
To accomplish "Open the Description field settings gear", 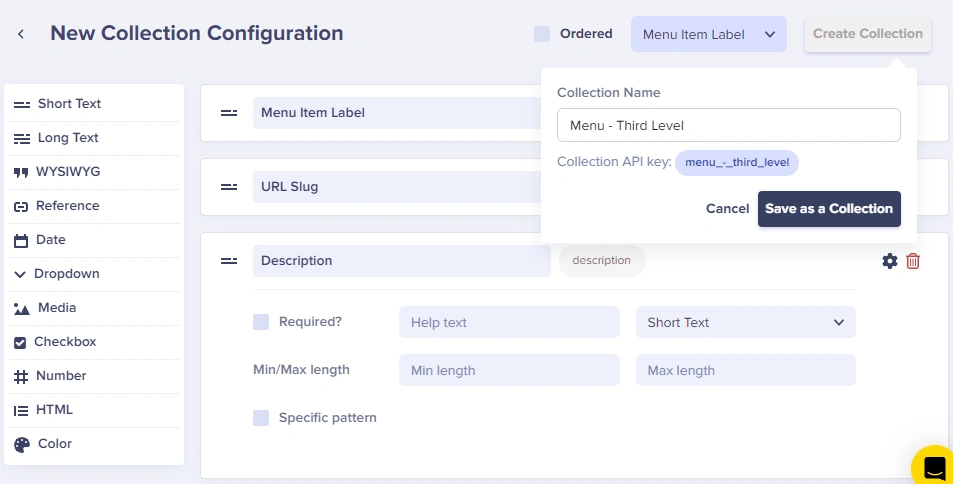I will [890, 261].
